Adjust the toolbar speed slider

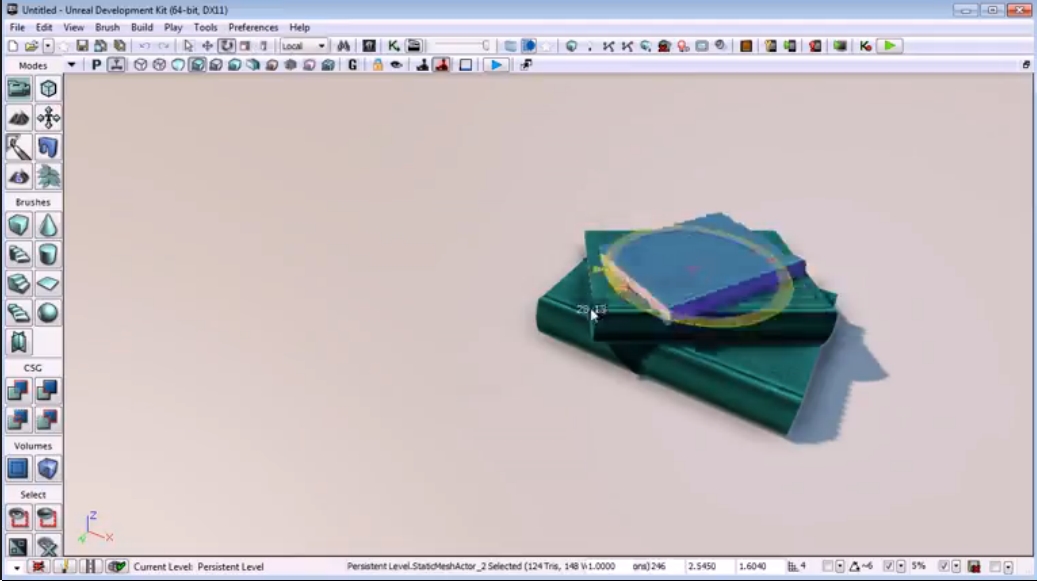[x=462, y=46]
